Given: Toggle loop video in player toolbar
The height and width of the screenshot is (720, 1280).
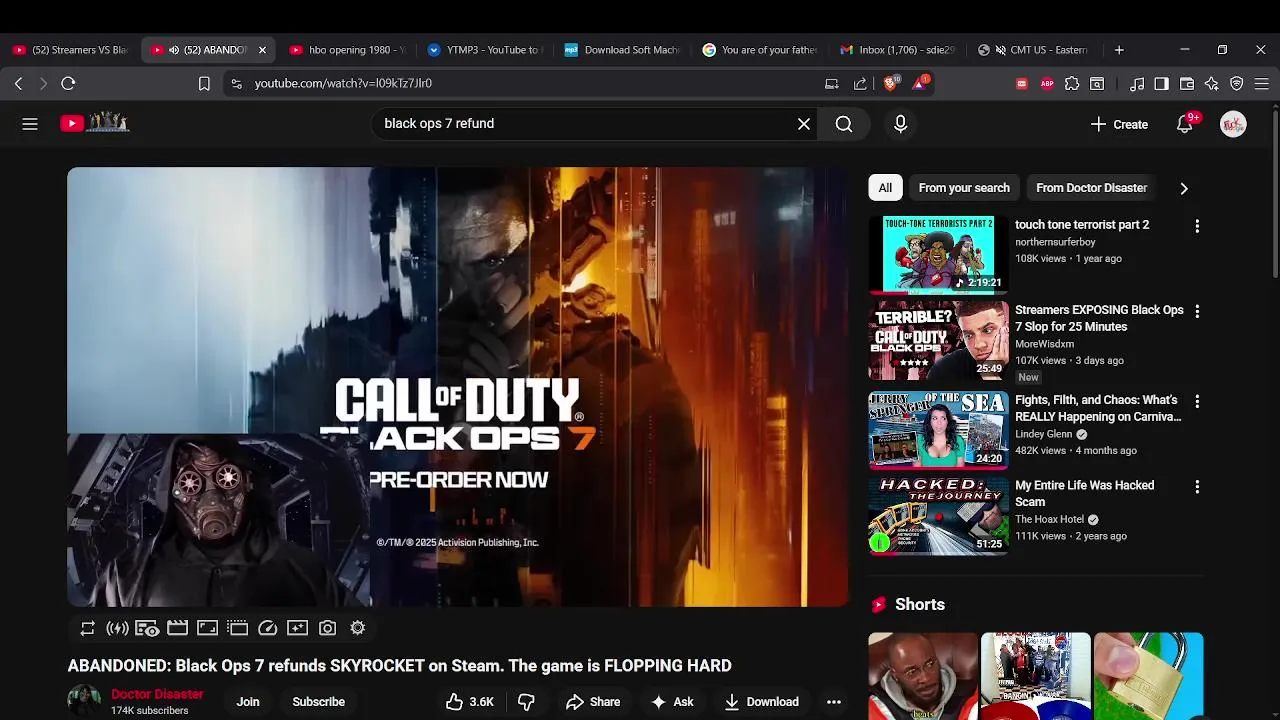Looking at the screenshot, I should (88, 628).
